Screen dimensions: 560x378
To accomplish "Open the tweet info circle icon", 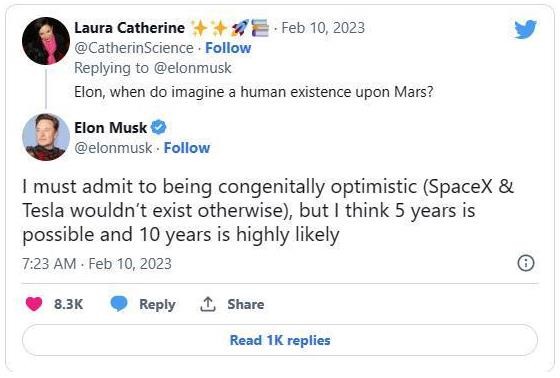I will click(526, 263).
